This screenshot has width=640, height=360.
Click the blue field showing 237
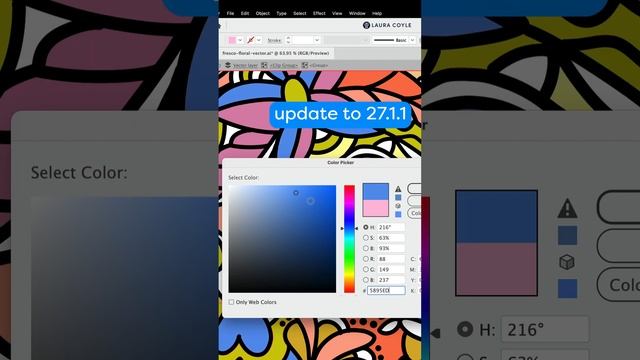(x=391, y=280)
